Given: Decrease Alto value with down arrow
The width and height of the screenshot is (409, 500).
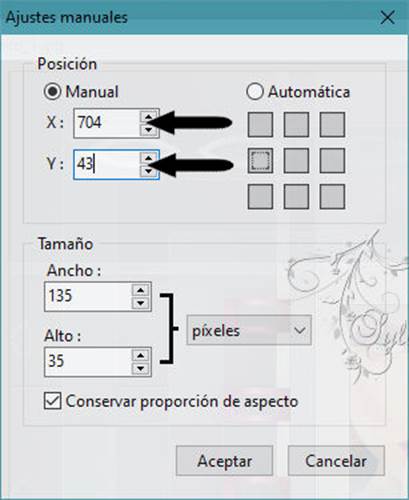Looking at the screenshot, I should tap(140, 368).
